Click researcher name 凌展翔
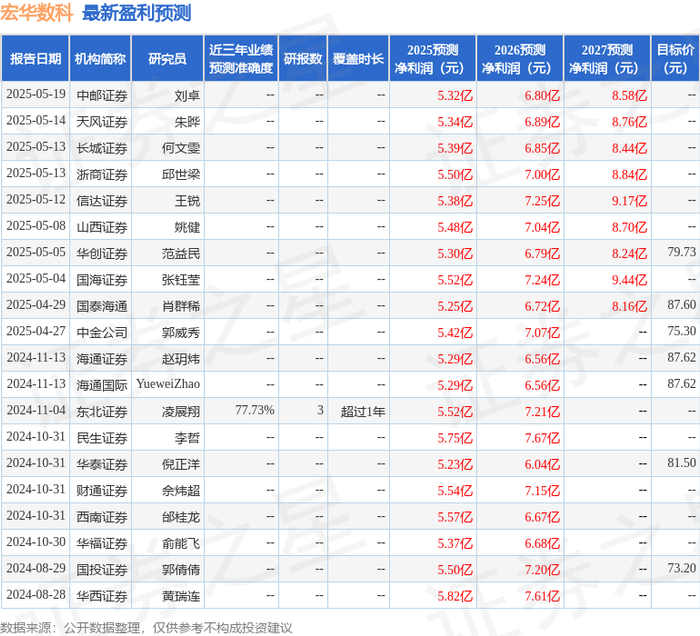700x636 pixels. [x=181, y=411]
